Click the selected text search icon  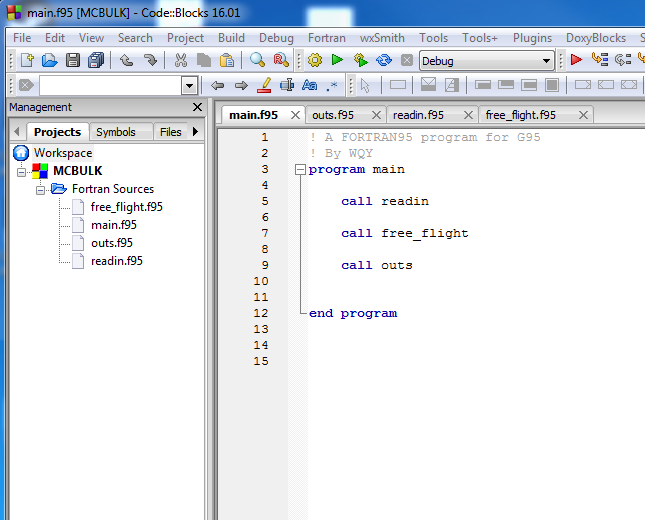pos(287,85)
